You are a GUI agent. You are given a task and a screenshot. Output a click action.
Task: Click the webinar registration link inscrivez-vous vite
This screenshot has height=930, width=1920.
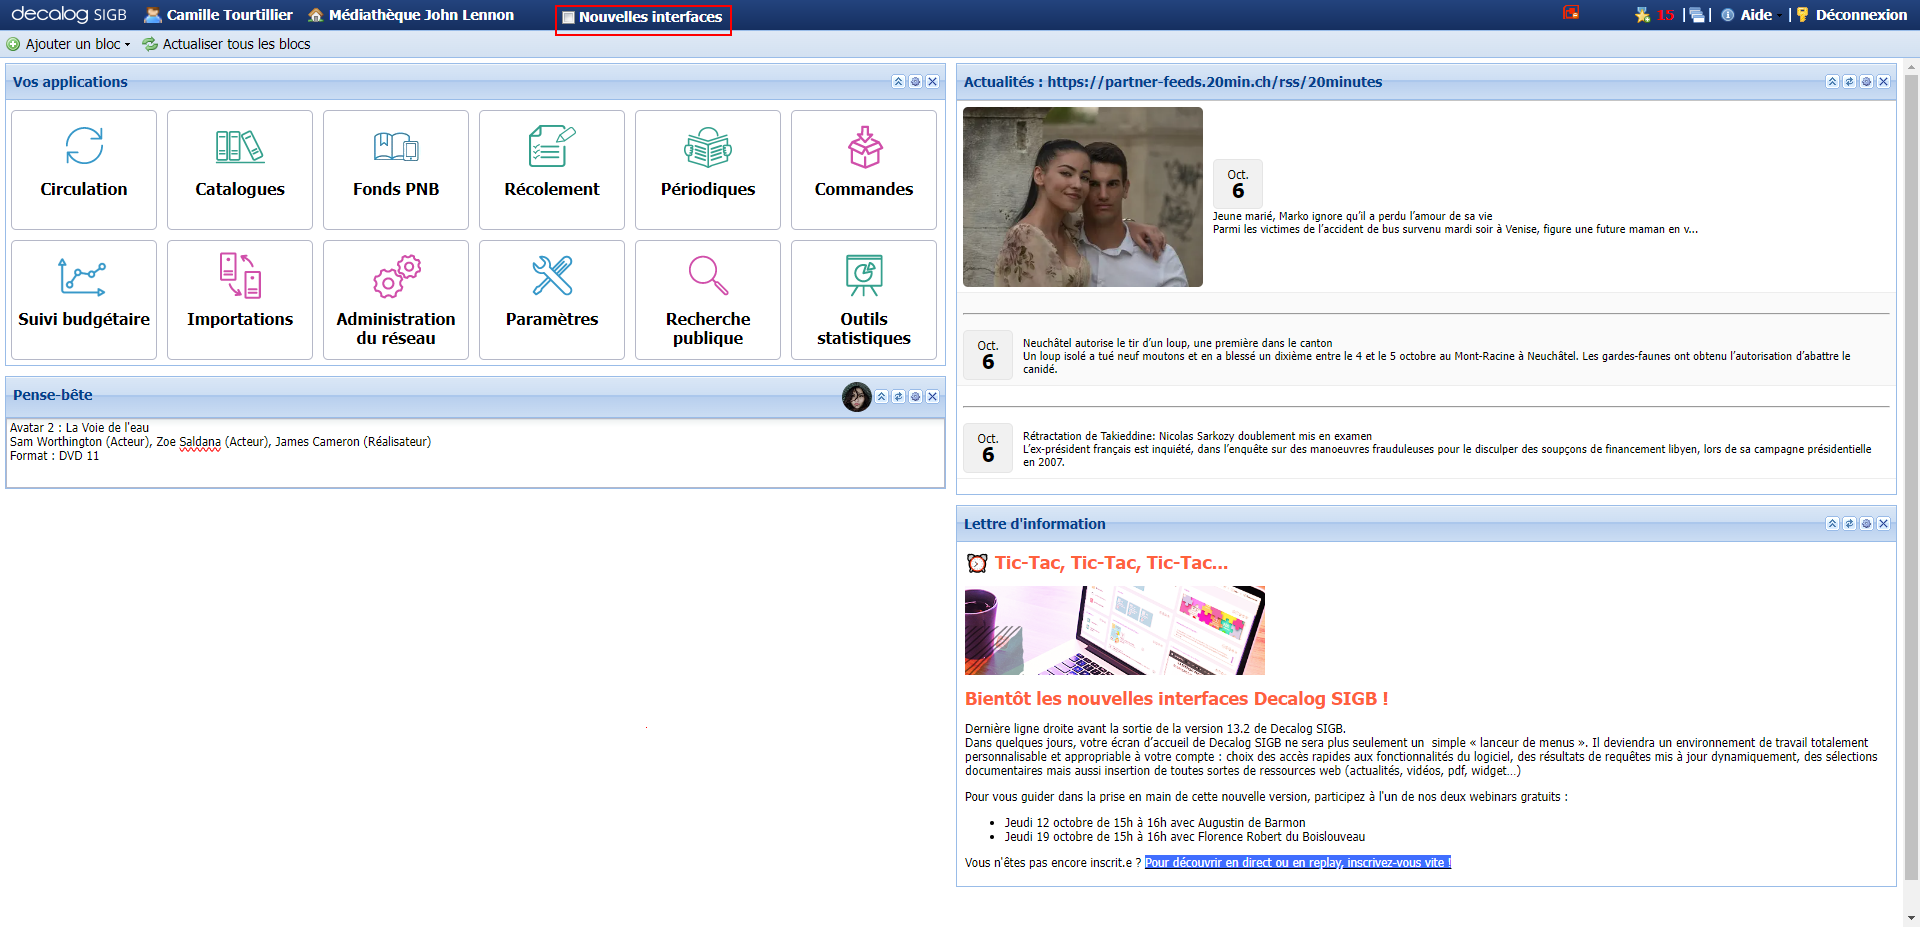[x=1297, y=862]
